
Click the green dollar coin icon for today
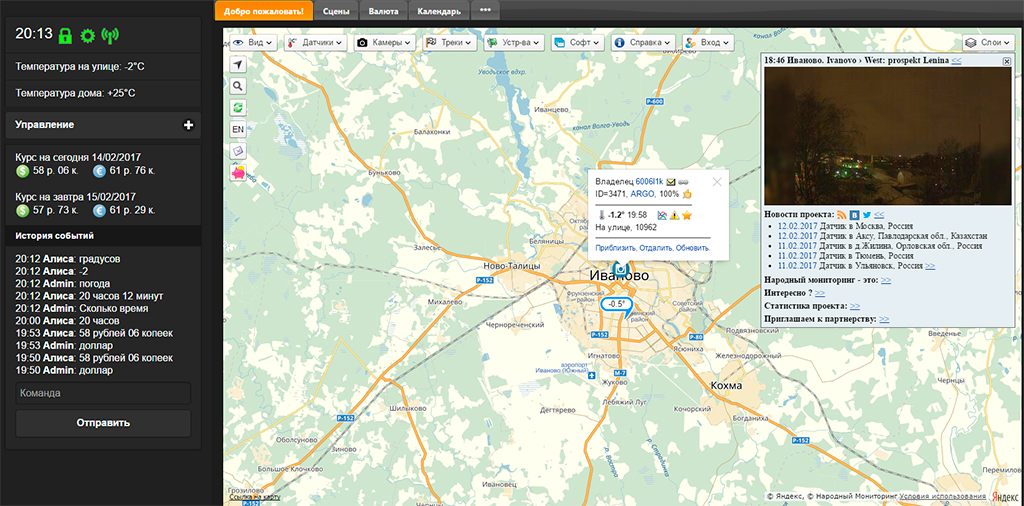22,171
